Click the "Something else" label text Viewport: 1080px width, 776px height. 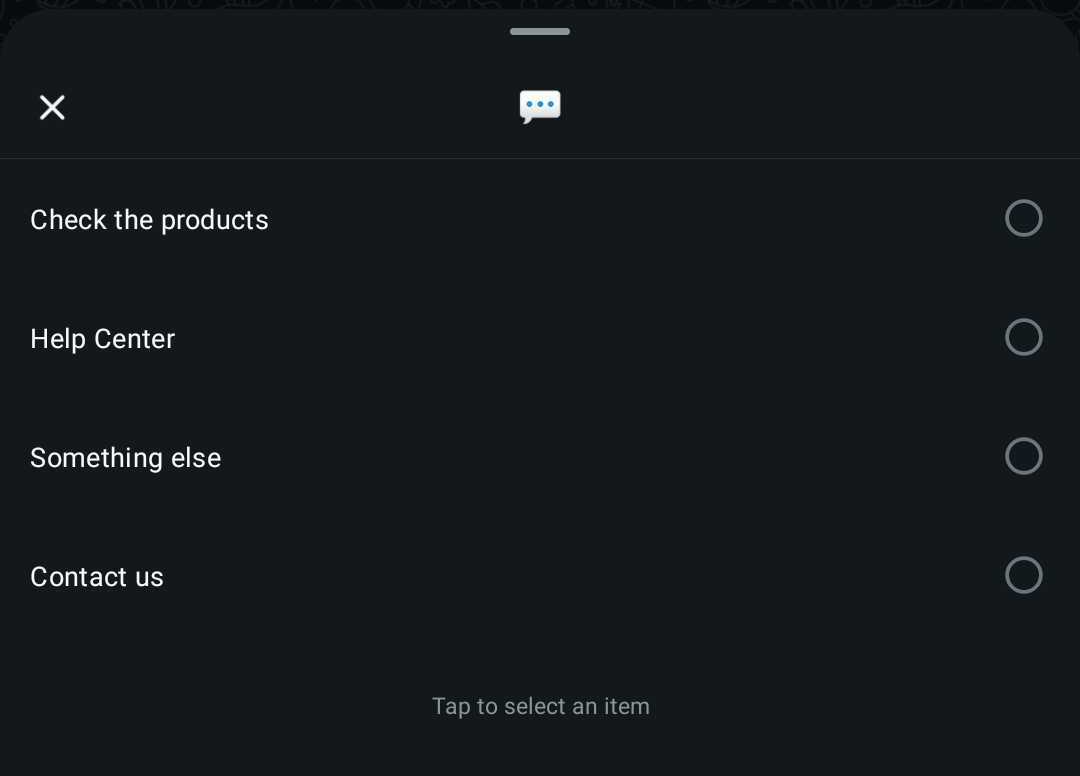(125, 458)
